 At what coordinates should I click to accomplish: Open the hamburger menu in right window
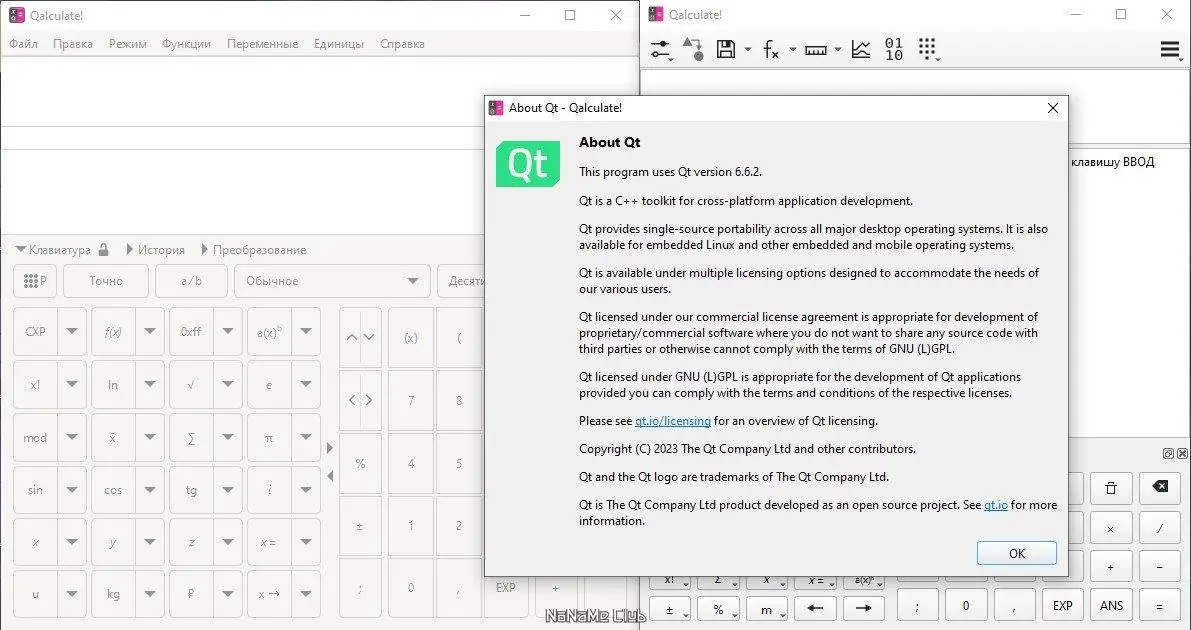[x=1170, y=50]
